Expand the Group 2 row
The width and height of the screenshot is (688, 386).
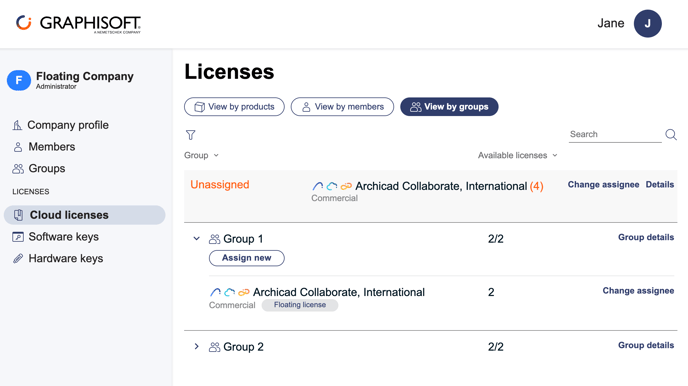[197, 347]
